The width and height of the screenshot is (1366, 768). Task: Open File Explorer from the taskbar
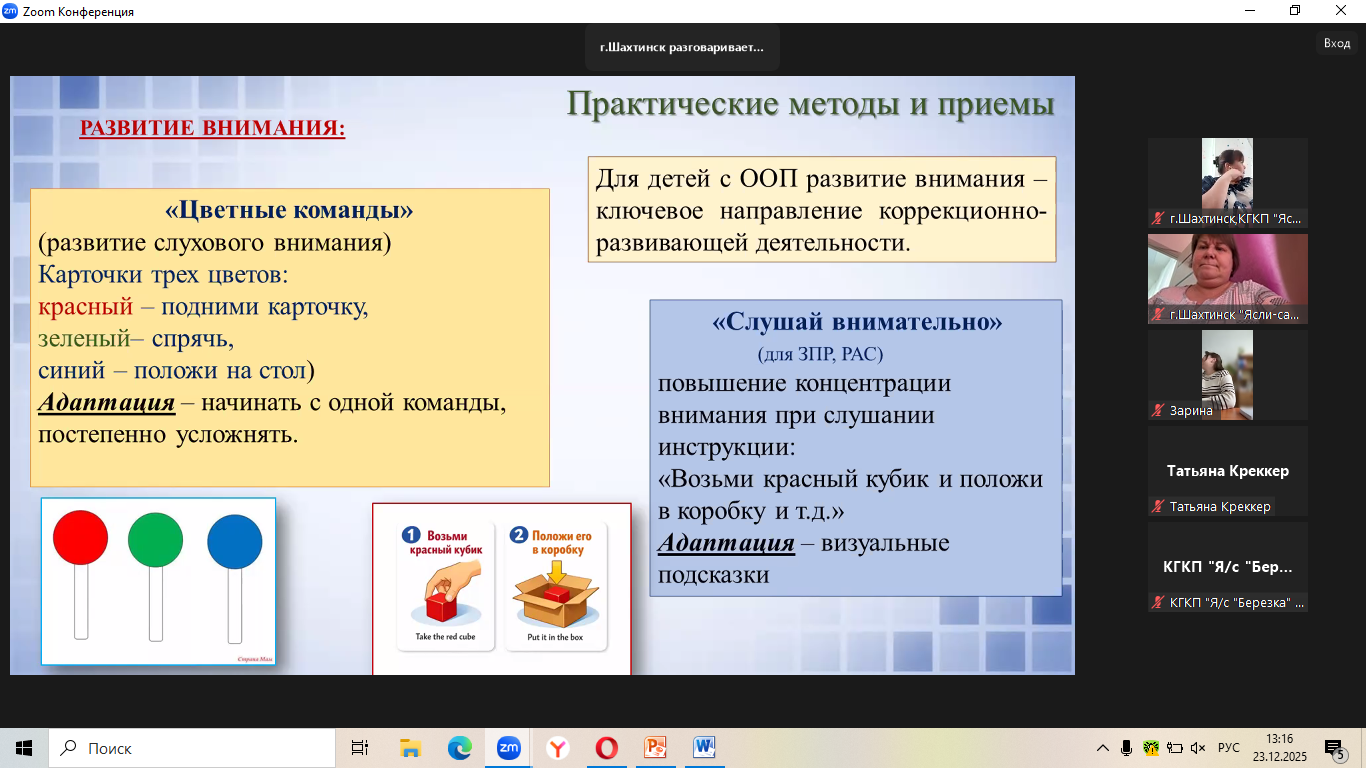(410, 748)
